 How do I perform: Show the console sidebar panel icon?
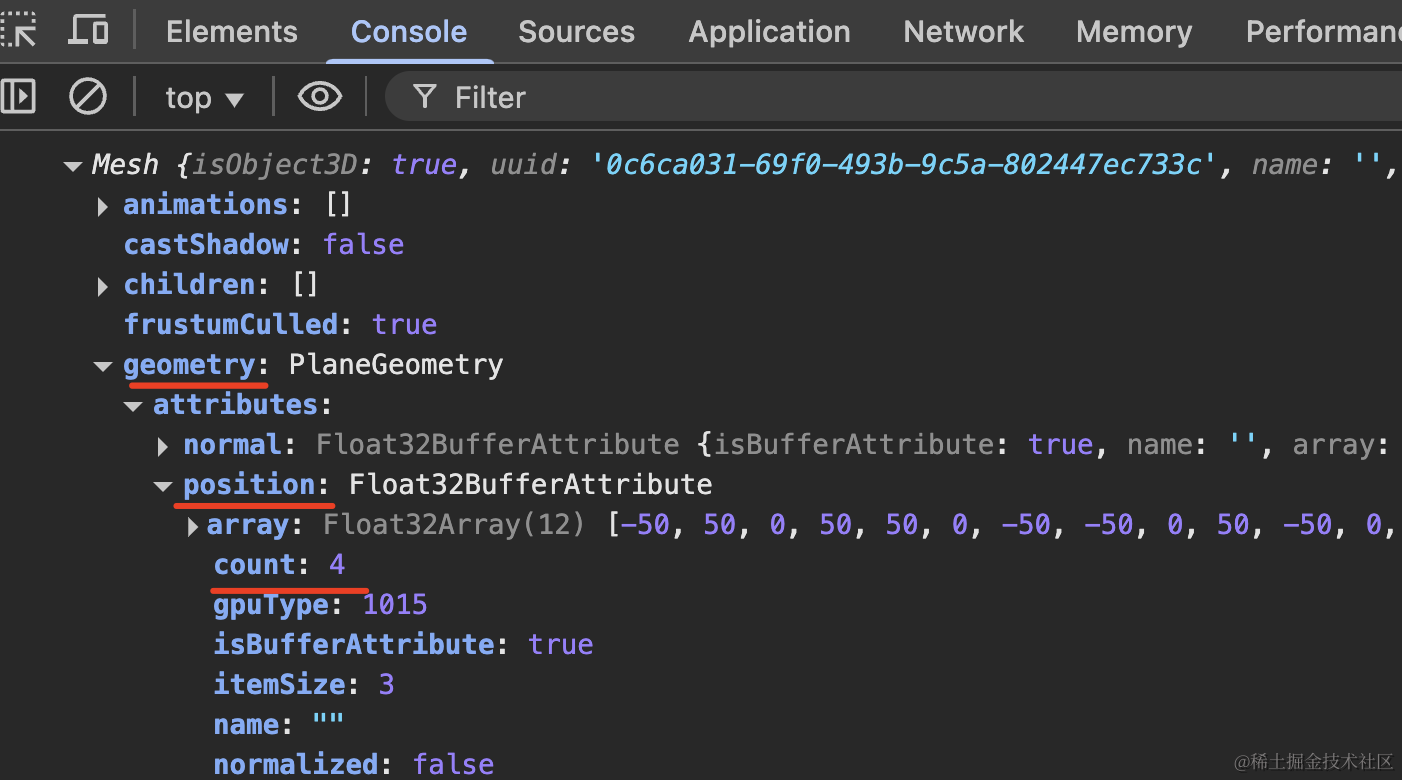pos(18,97)
